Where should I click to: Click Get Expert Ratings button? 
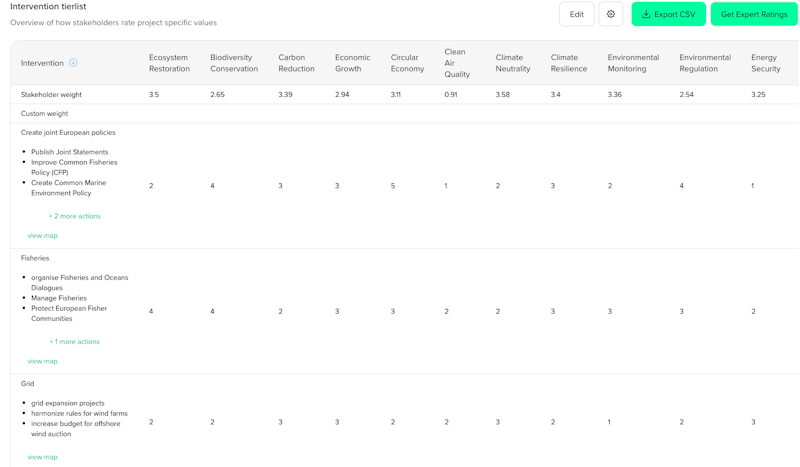754,14
